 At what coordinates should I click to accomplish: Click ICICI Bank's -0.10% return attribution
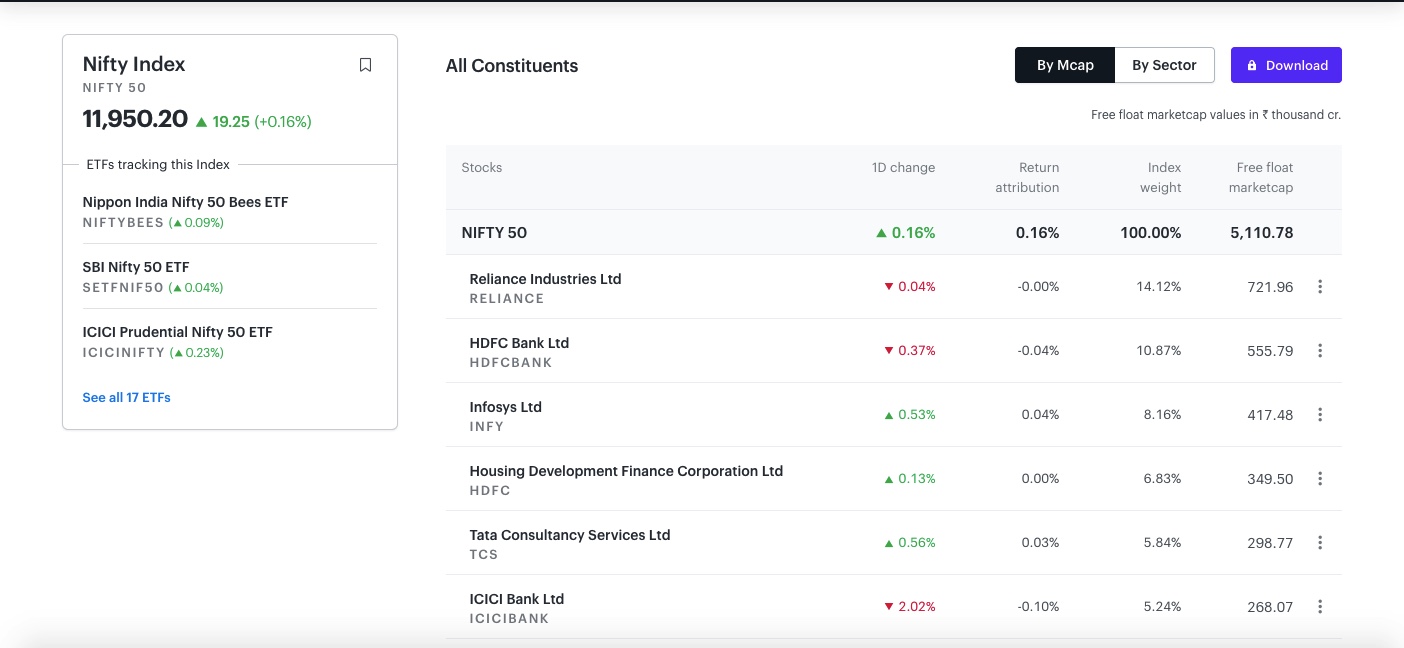(x=1038, y=607)
